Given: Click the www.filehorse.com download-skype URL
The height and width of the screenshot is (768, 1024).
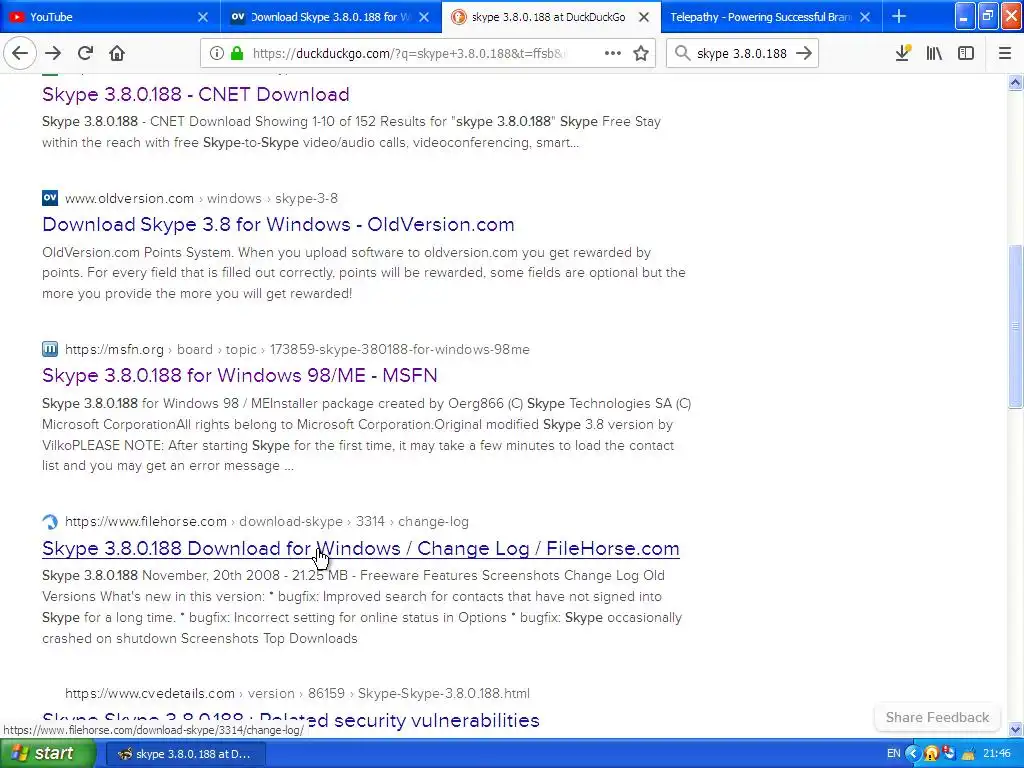Looking at the screenshot, I should tap(266, 522).
